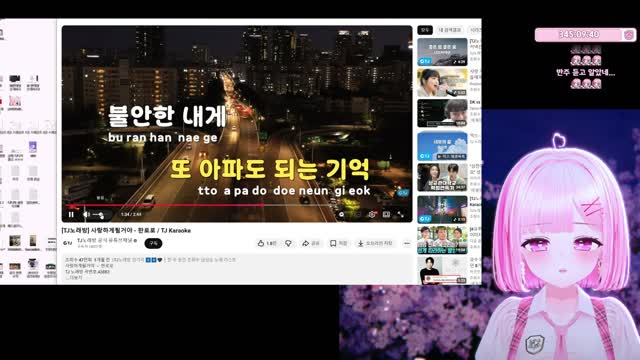Save the video with the 저장 bookmark button
Screen dimensions: 640x360
tap(338, 243)
